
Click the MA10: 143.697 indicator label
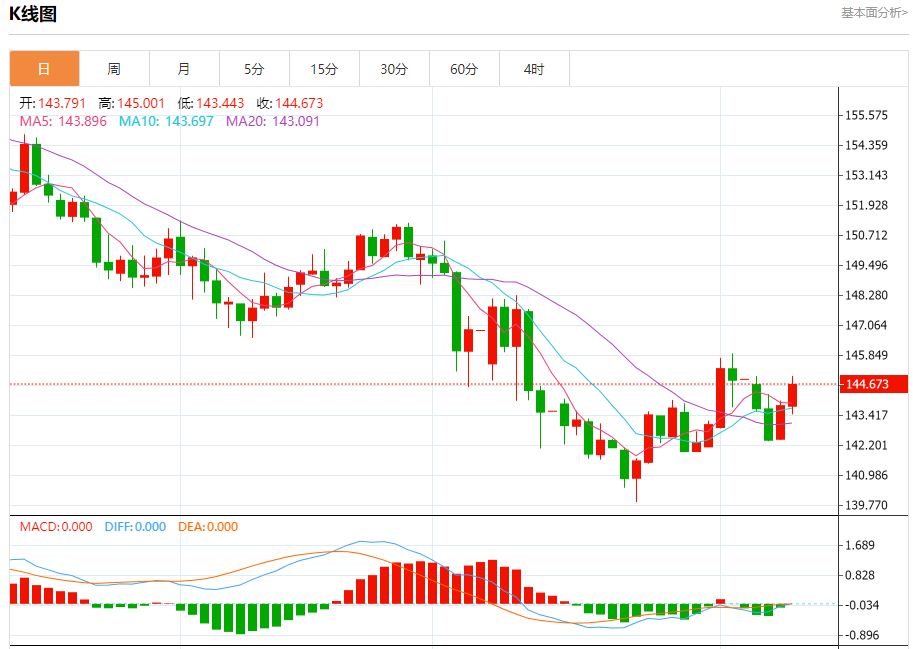tap(166, 121)
